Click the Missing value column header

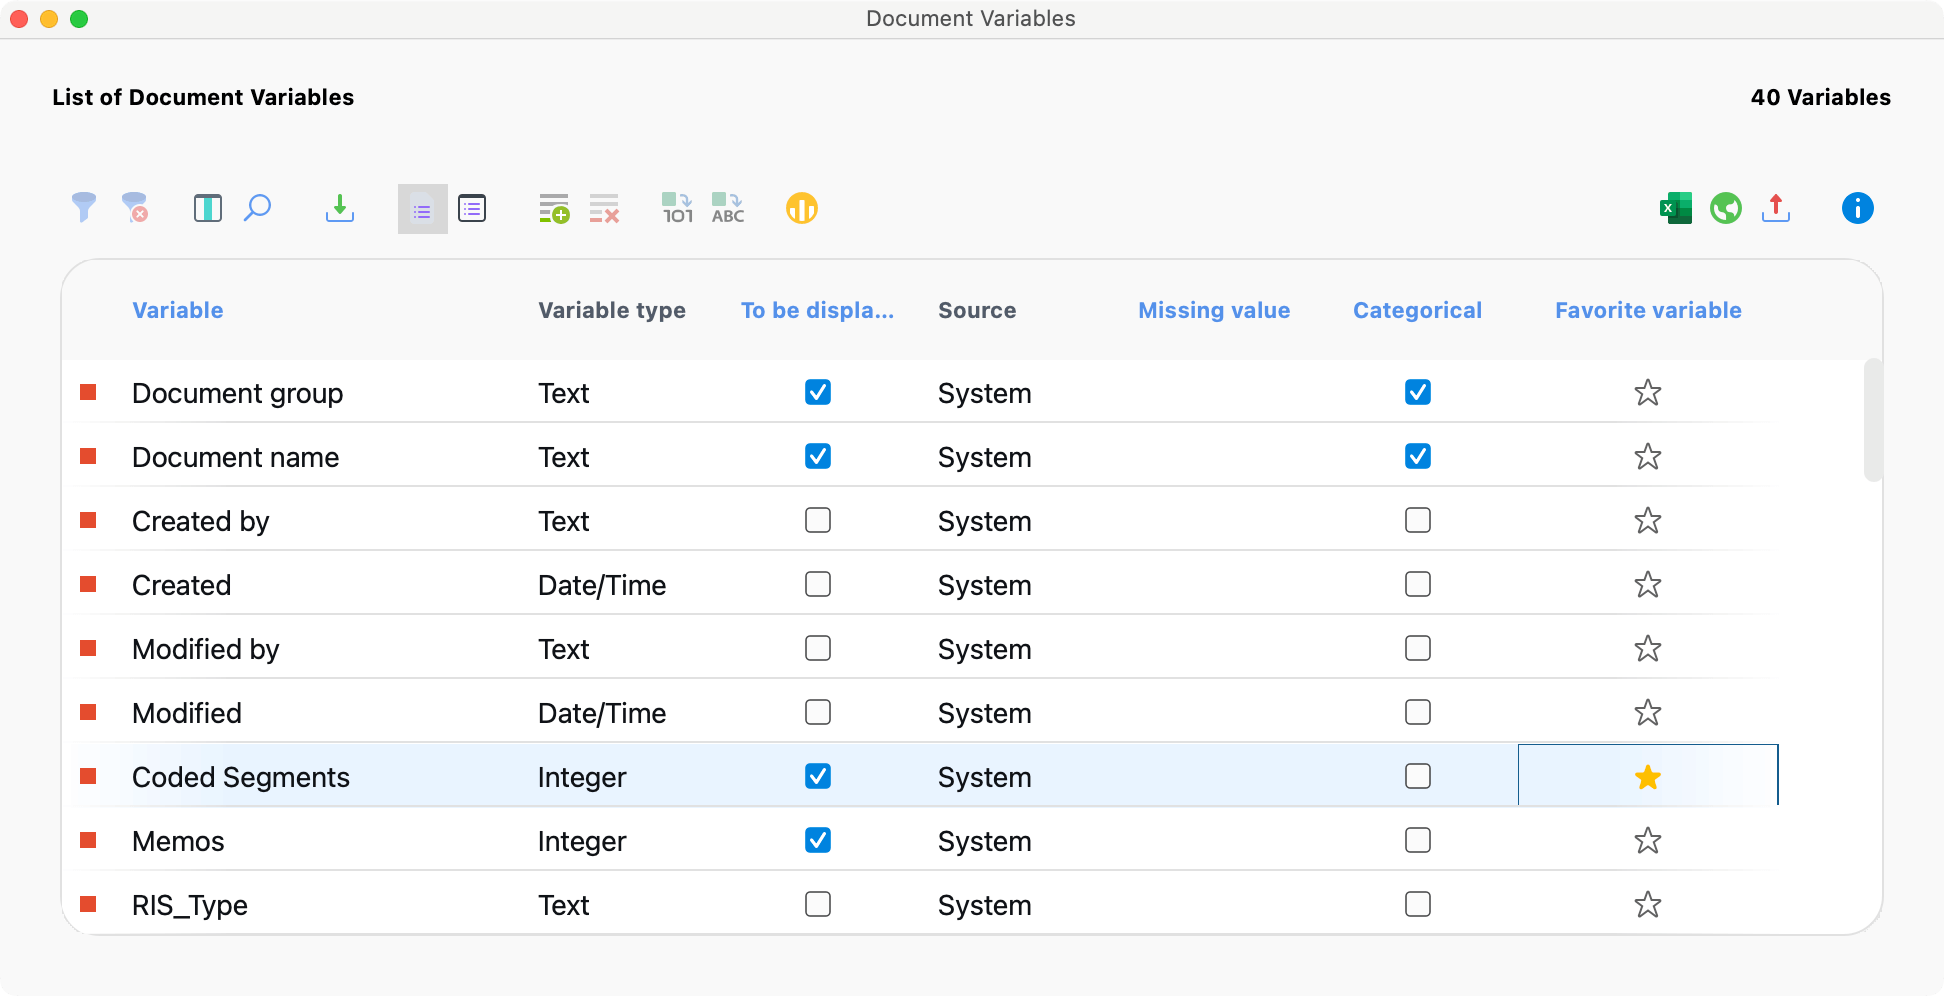tap(1214, 310)
